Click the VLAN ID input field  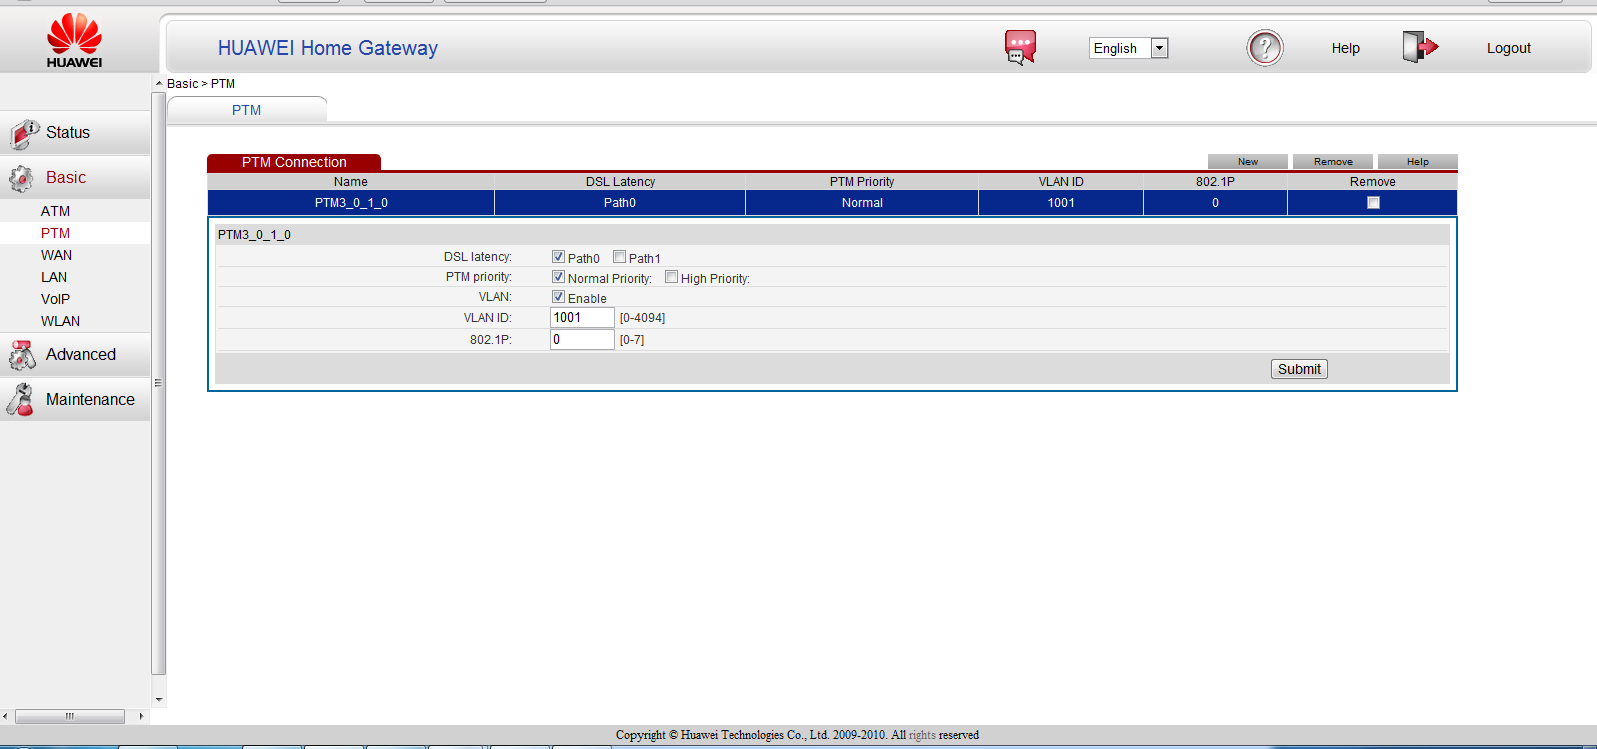pos(582,317)
